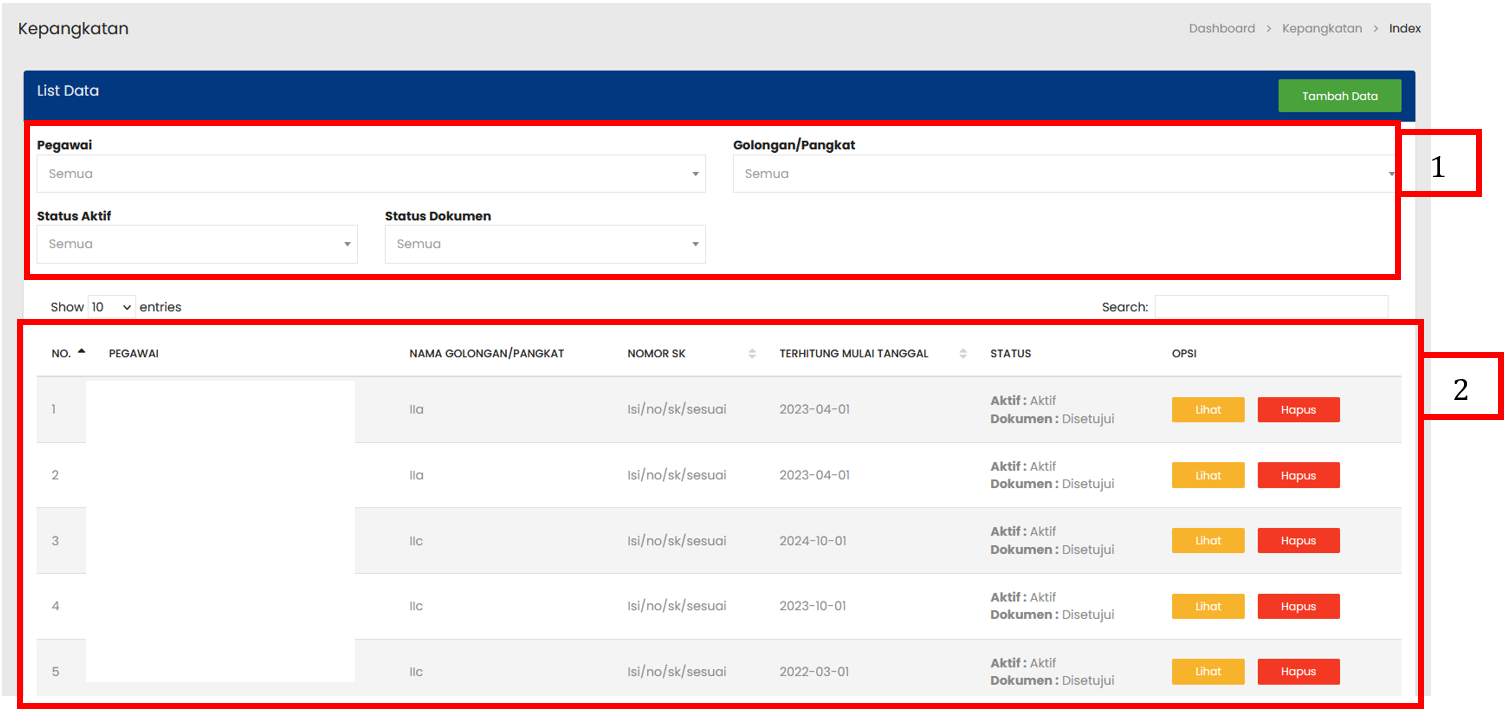Click into the Search input field

[1271, 307]
